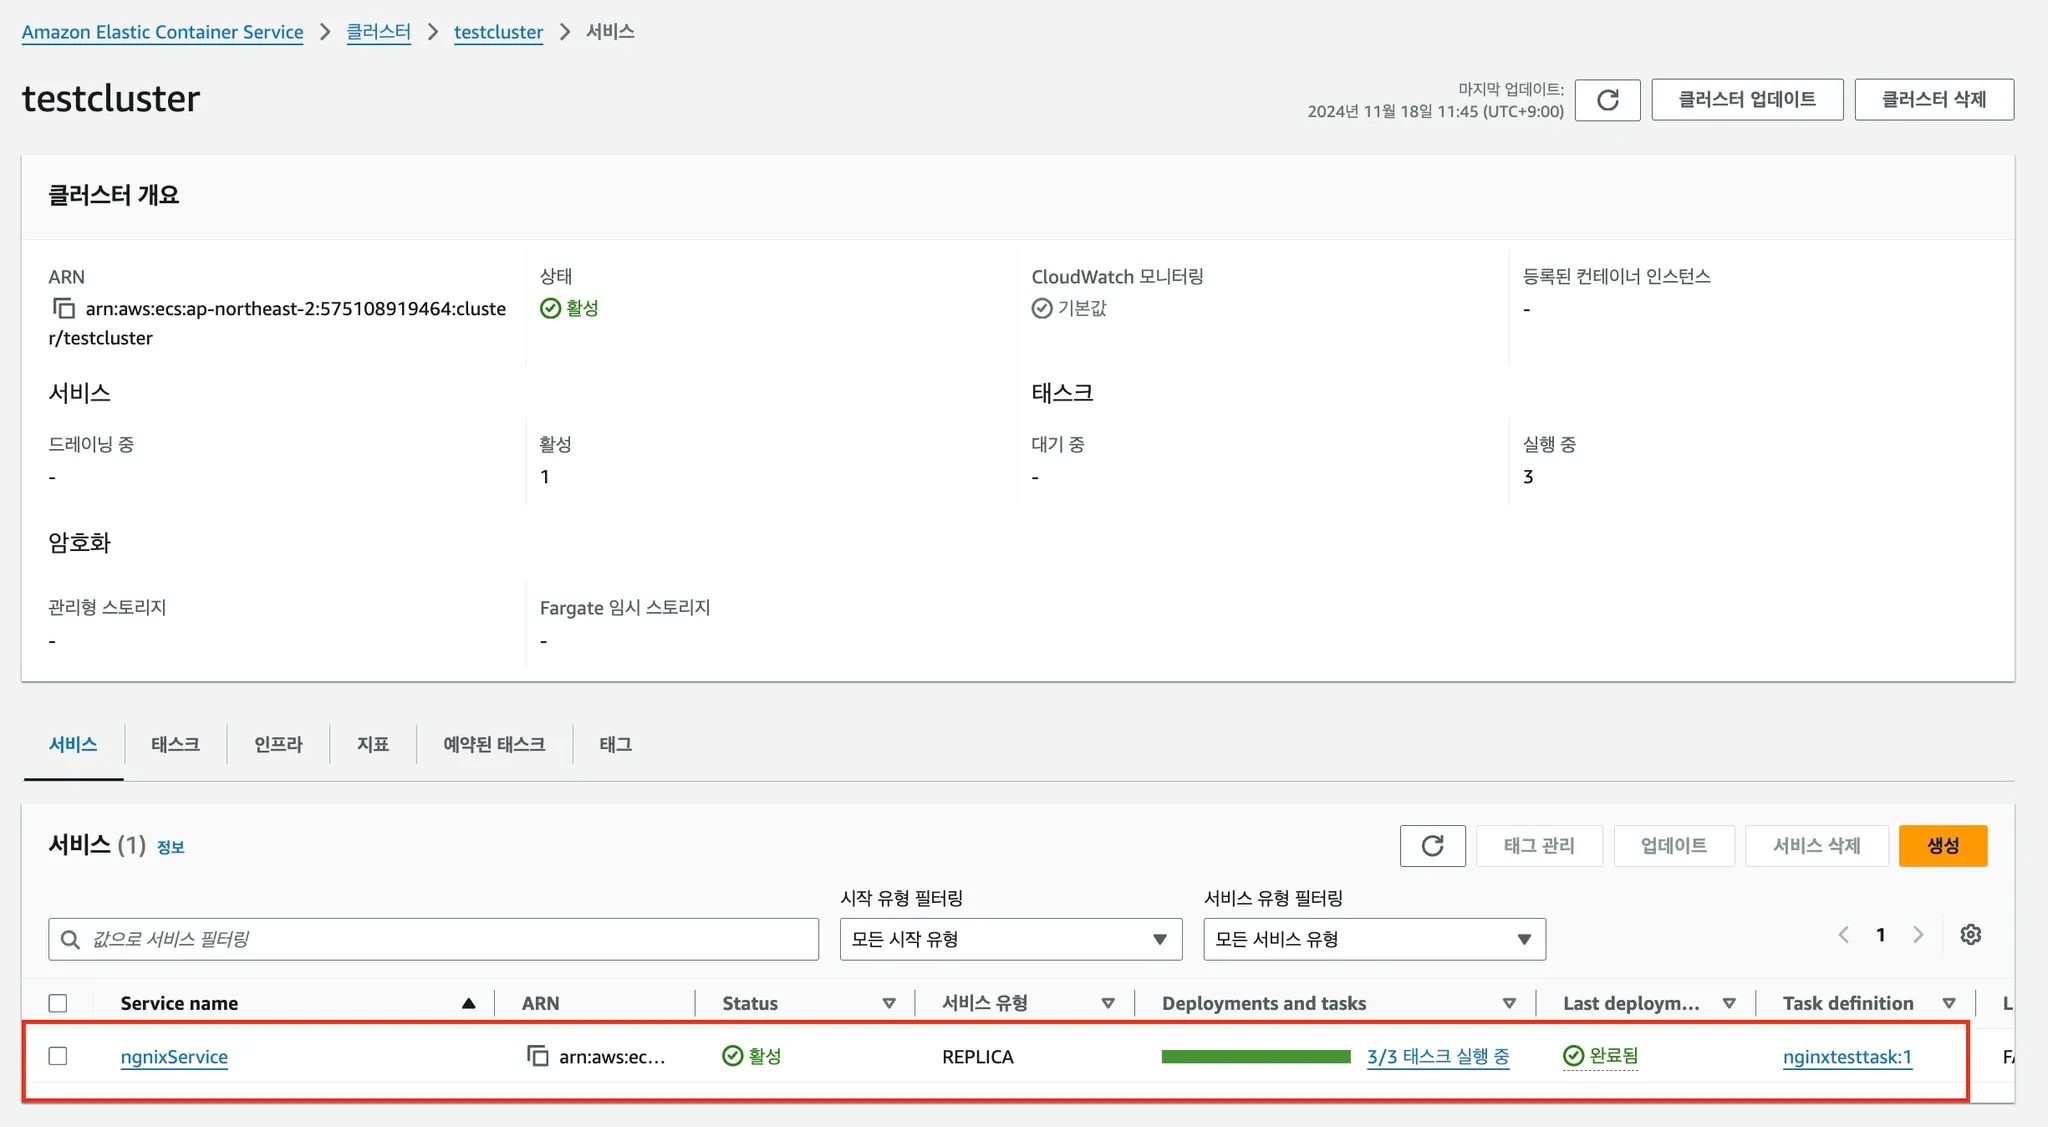Open the Status column sort arrow
Image resolution: width=2048 pixels, height=1127 pixels.
coord(889,1003)
